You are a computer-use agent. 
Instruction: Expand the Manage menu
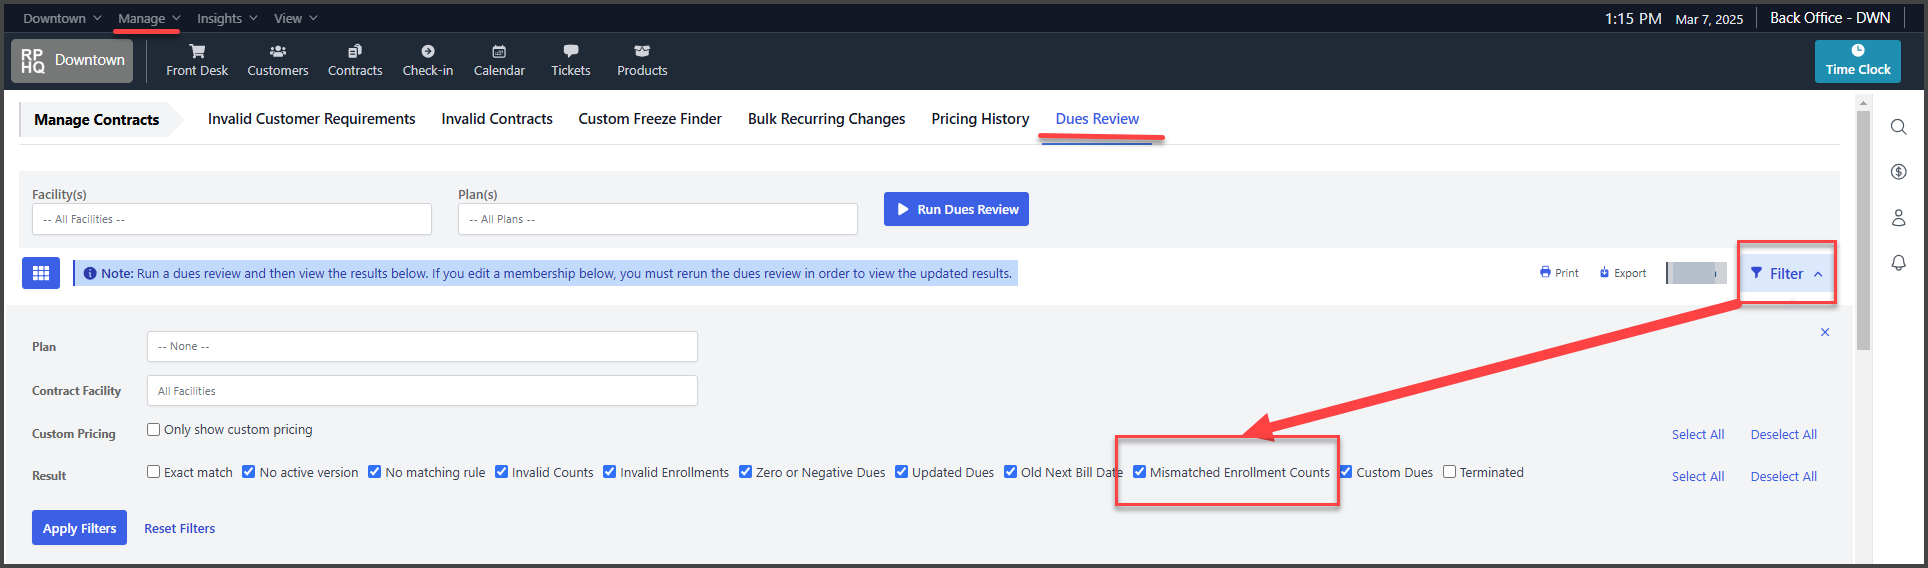click(149, 18)
